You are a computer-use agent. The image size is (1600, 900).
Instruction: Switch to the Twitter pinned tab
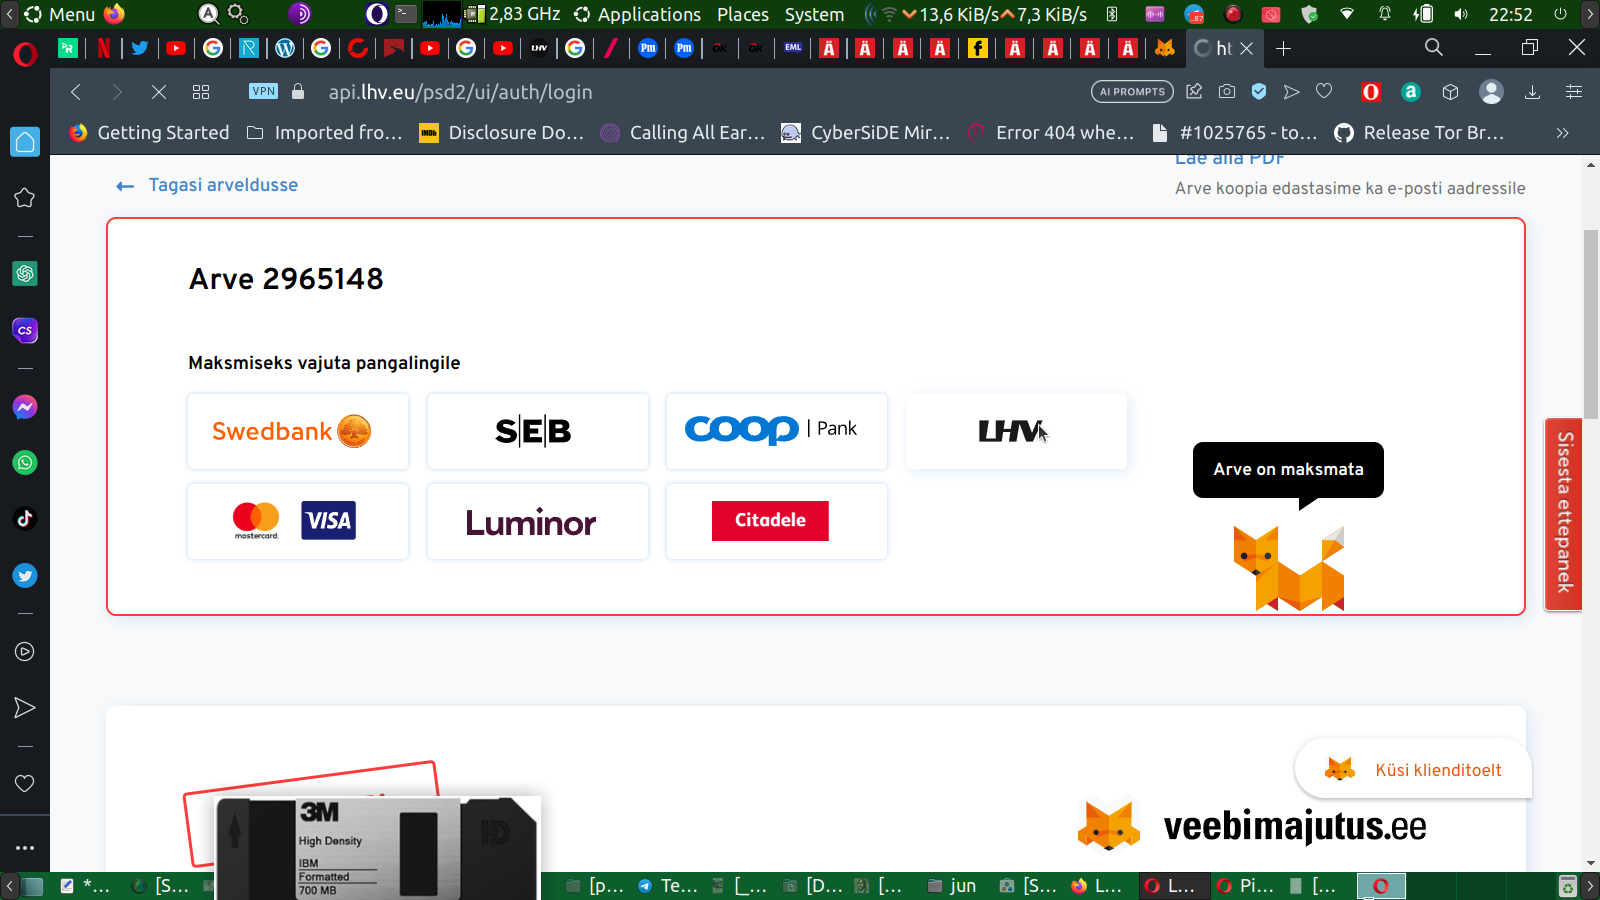[140, 48]
